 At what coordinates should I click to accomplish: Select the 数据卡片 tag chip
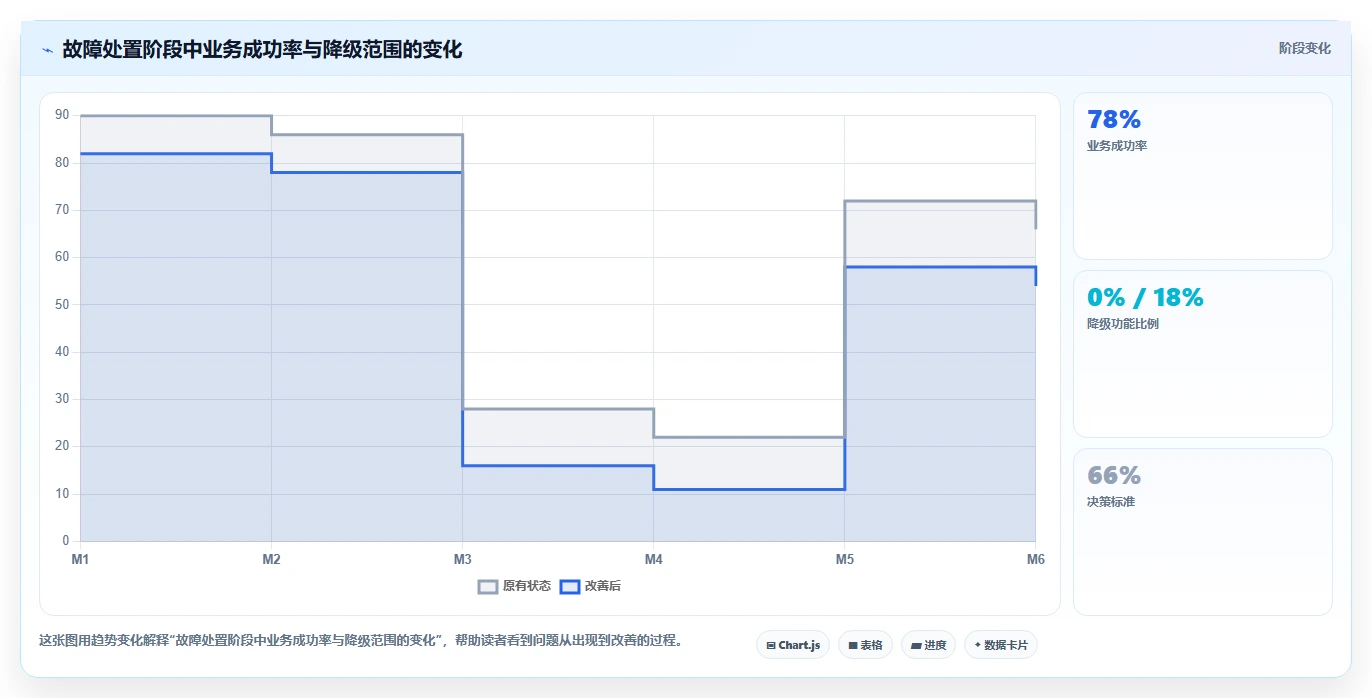click(1000, 645)
